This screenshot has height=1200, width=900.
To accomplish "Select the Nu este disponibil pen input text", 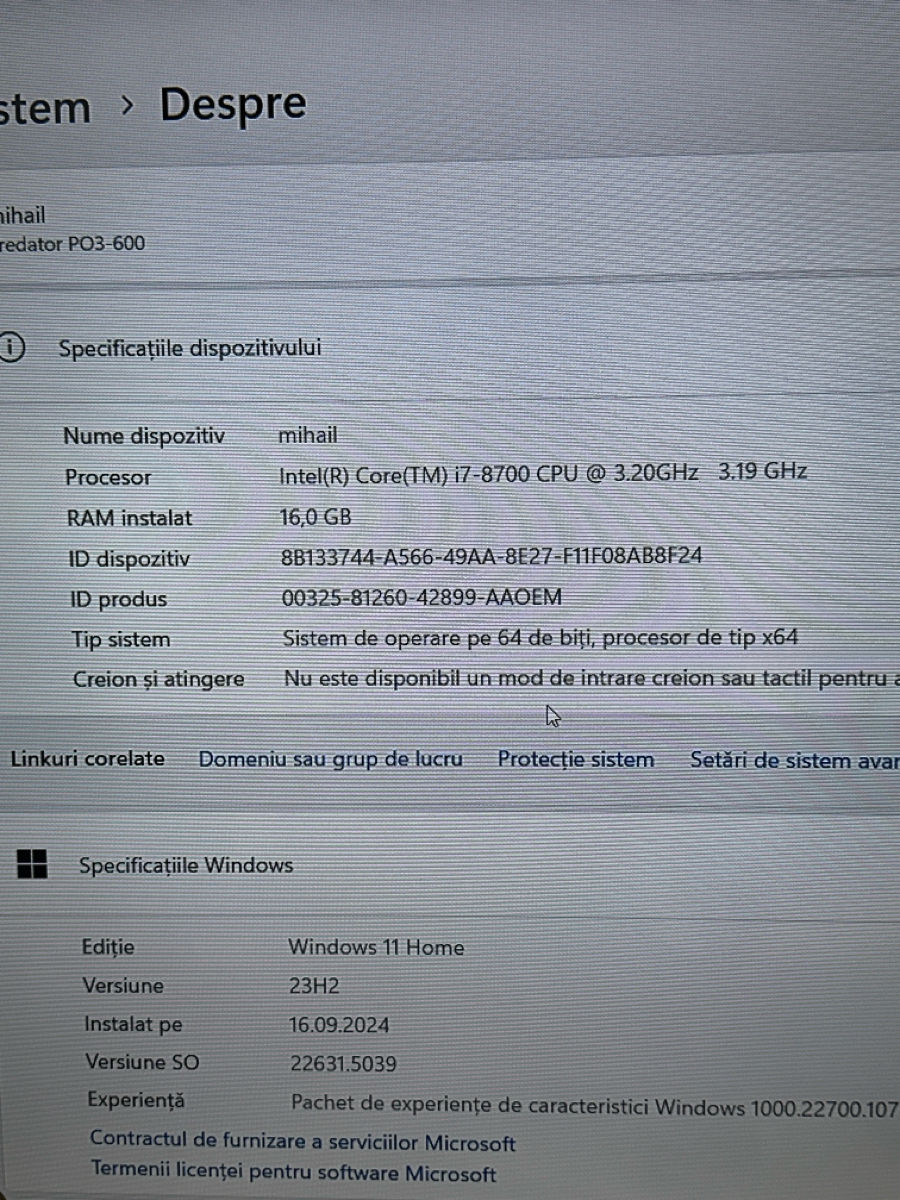I will tap(592, 679).
